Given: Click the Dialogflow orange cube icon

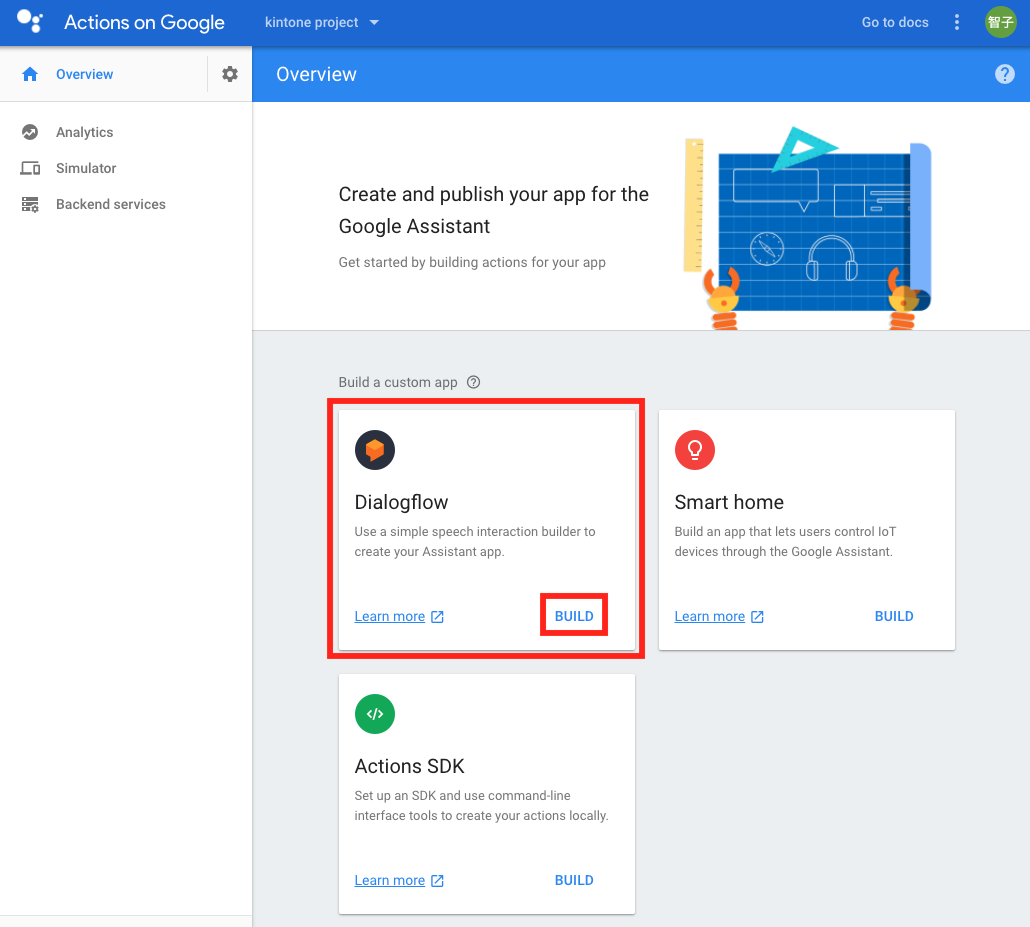Looking at the screenshot, I should click(374, 450).
